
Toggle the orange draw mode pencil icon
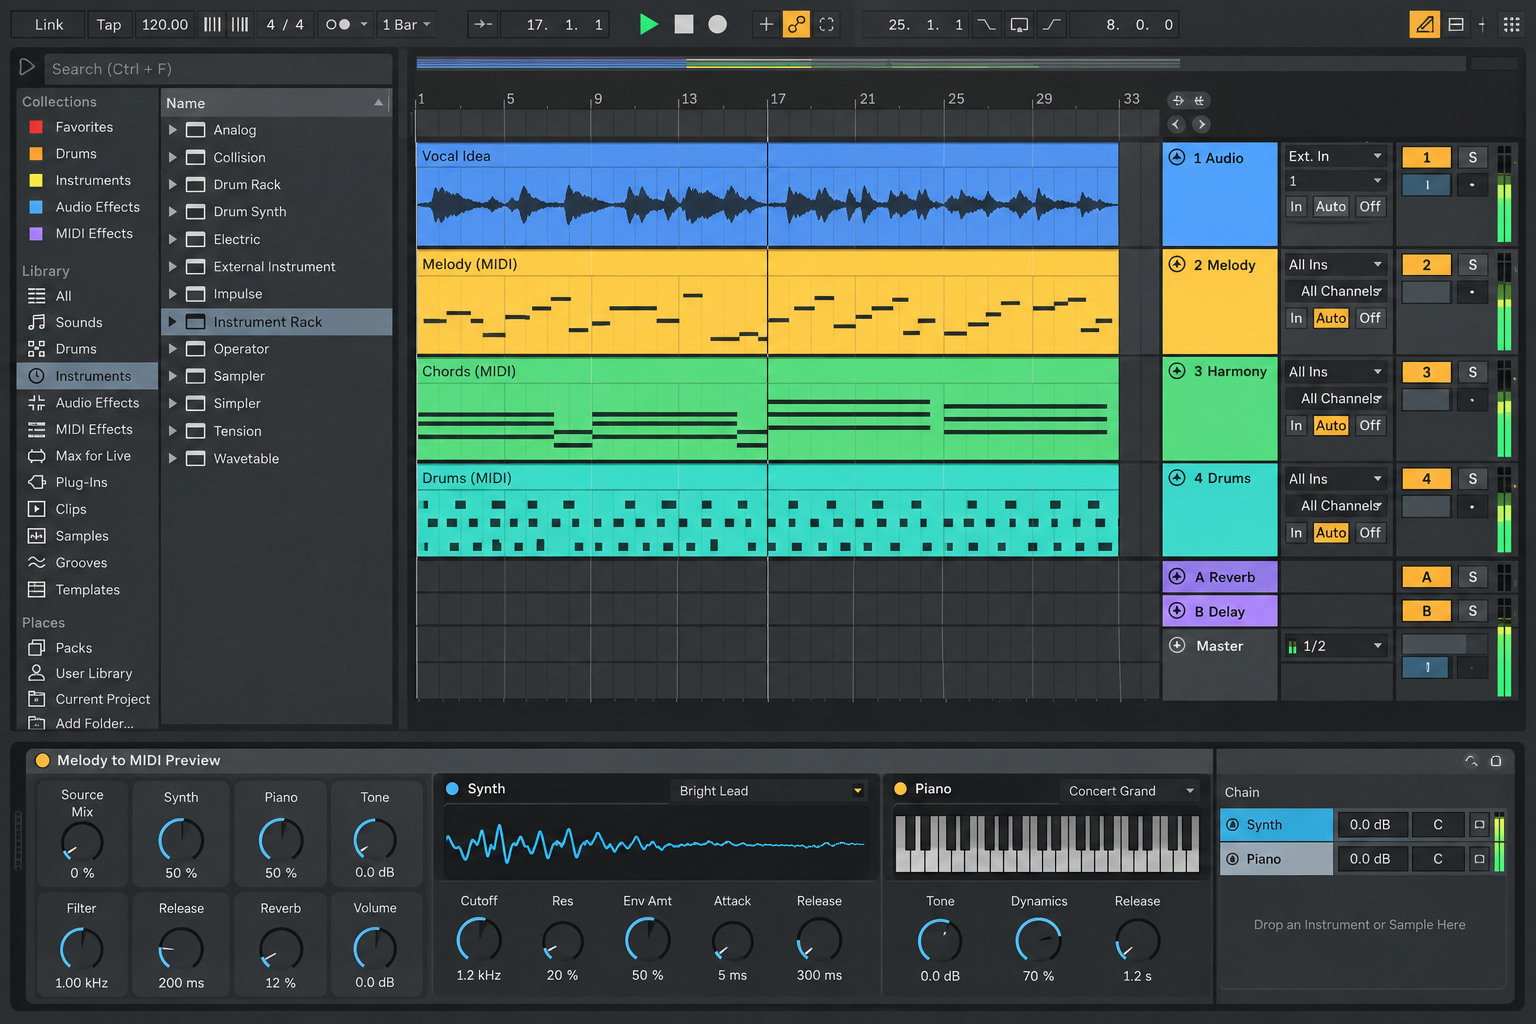[1424, 24]
